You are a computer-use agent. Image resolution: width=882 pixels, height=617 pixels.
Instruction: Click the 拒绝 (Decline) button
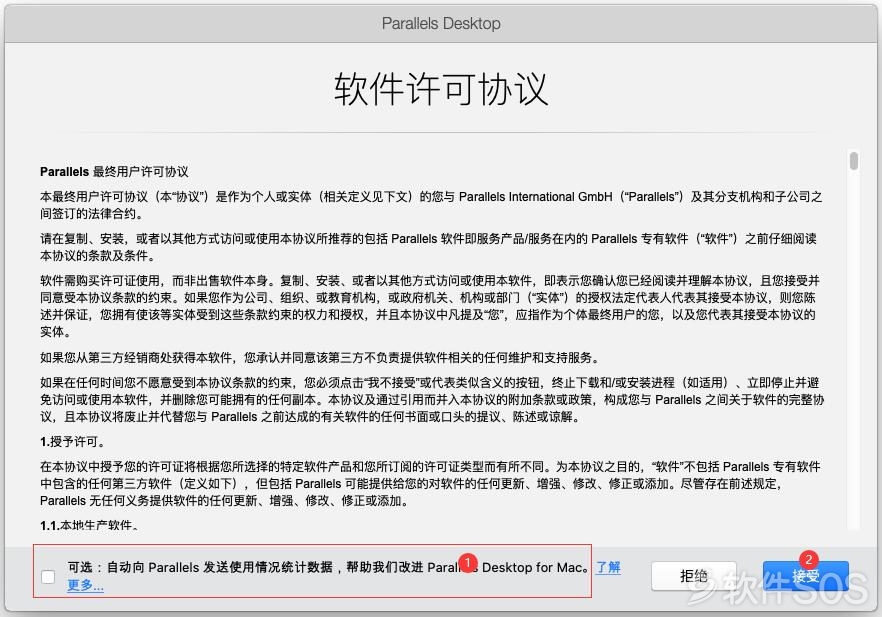(x=694, y=576)
